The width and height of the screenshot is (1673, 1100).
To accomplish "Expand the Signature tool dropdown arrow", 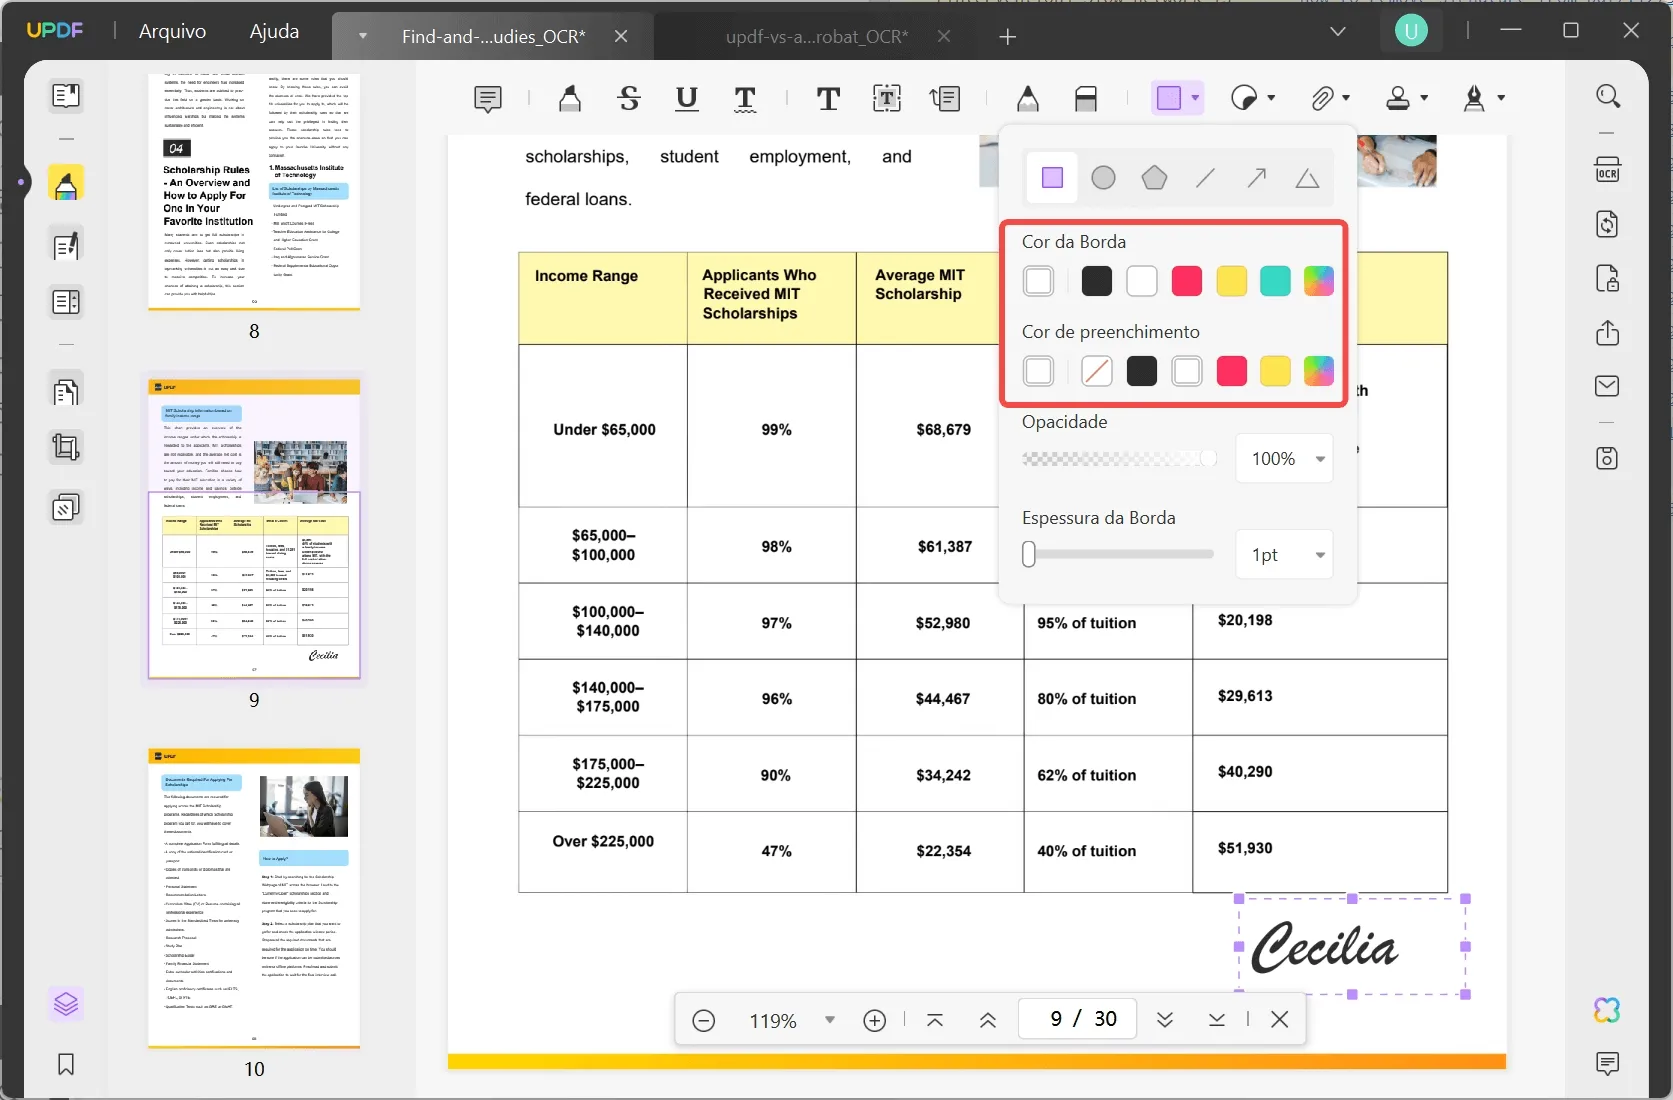I will click(x=1501, y=98).
